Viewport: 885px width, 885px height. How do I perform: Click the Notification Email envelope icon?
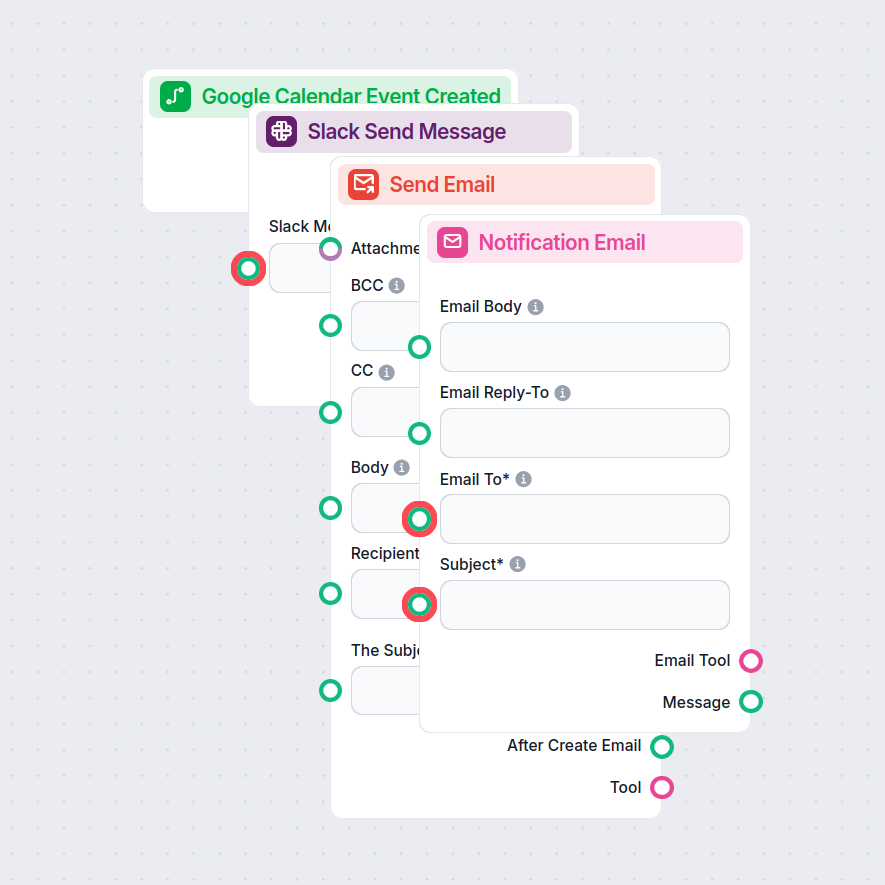(x=451, y=242)
